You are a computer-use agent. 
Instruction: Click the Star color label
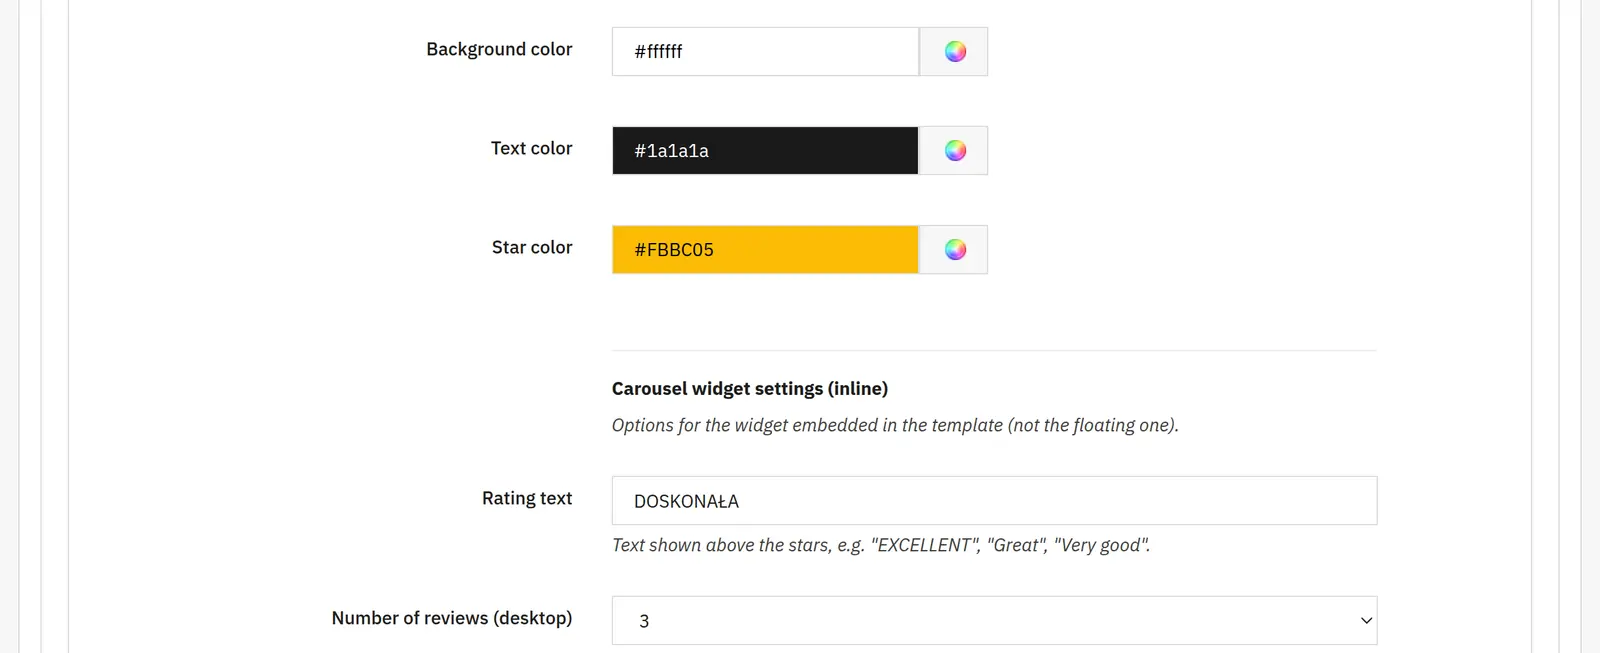532,247
